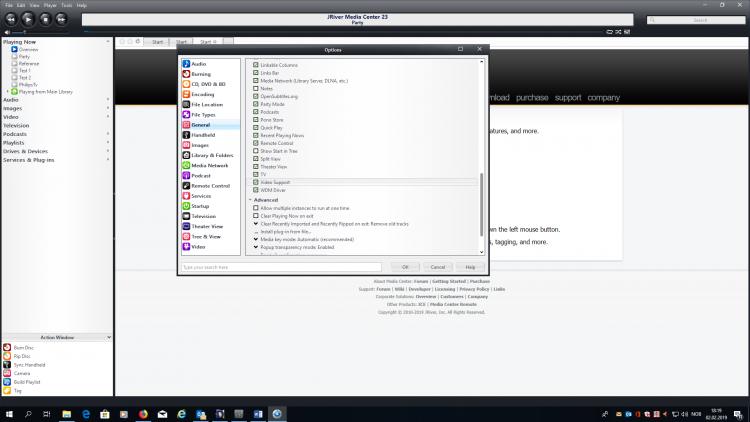Open the Audio options category
The image size is (750, 422).
tap(199, 64)
